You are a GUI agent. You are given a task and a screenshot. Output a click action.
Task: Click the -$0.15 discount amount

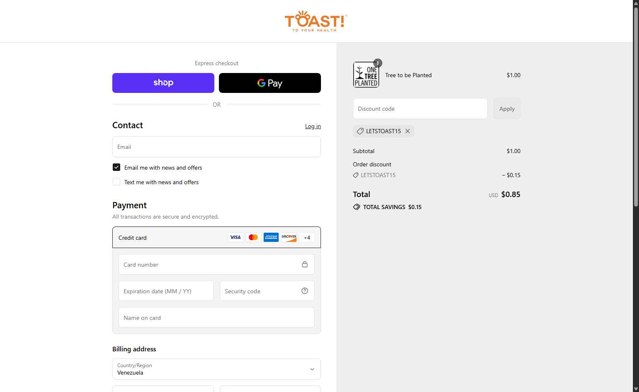point(511,175)
